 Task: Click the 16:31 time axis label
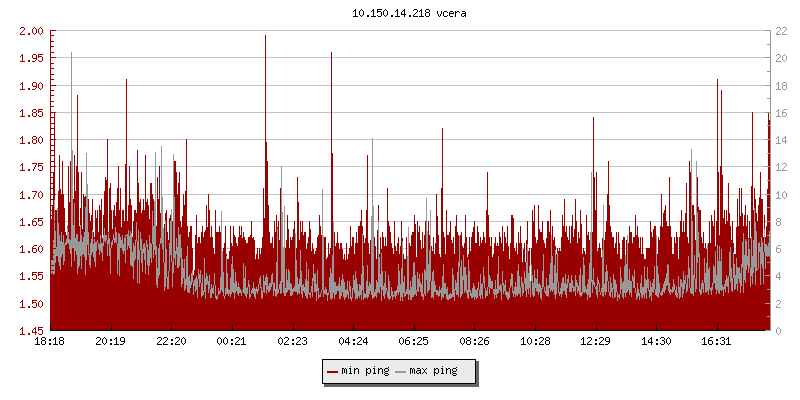[x=716, y=341]
